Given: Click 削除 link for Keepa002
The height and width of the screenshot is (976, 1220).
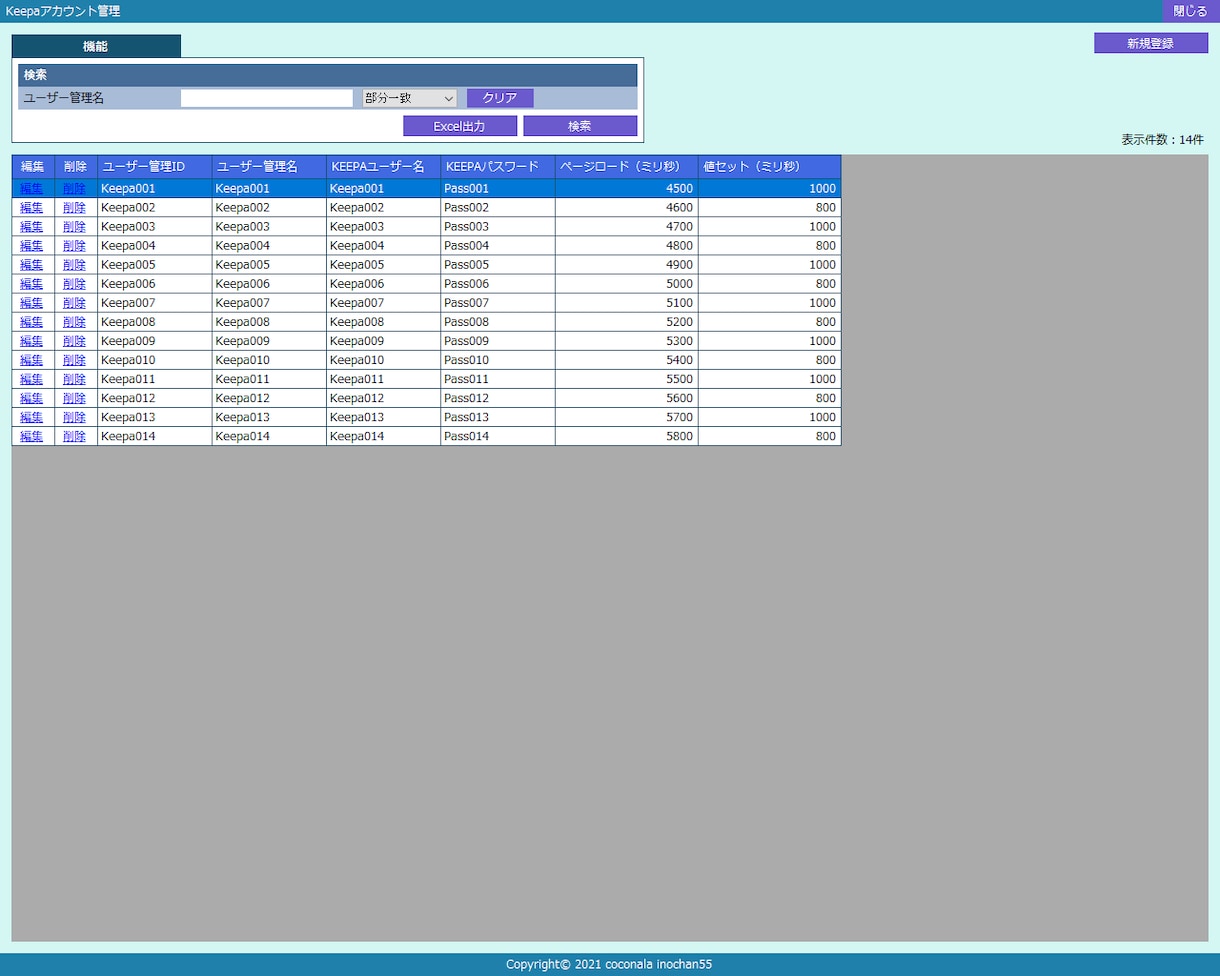Looking at the screenshot, I should click(75, 207).
